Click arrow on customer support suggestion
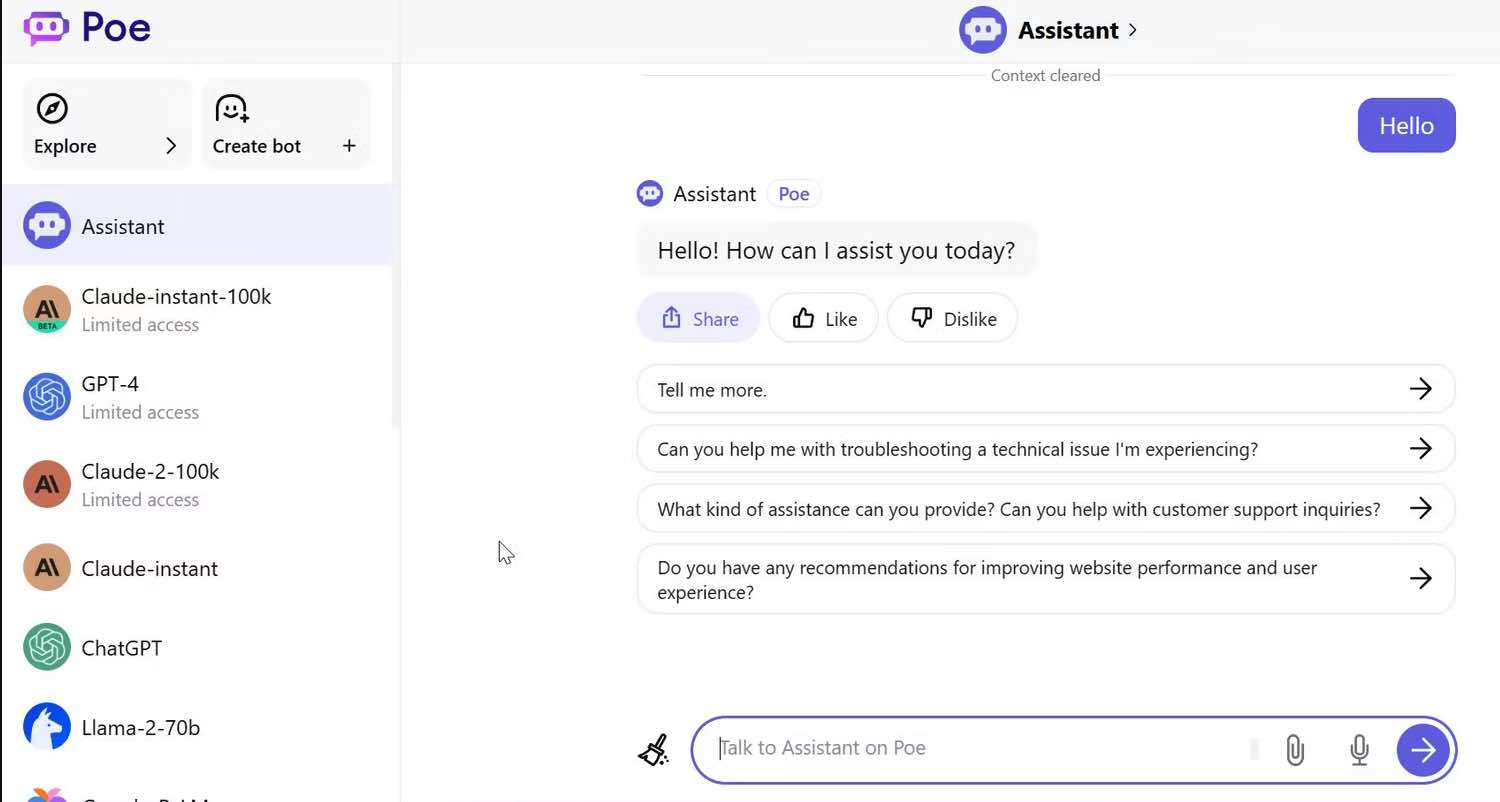The image size is (1500, 802). pos(1420,509)
